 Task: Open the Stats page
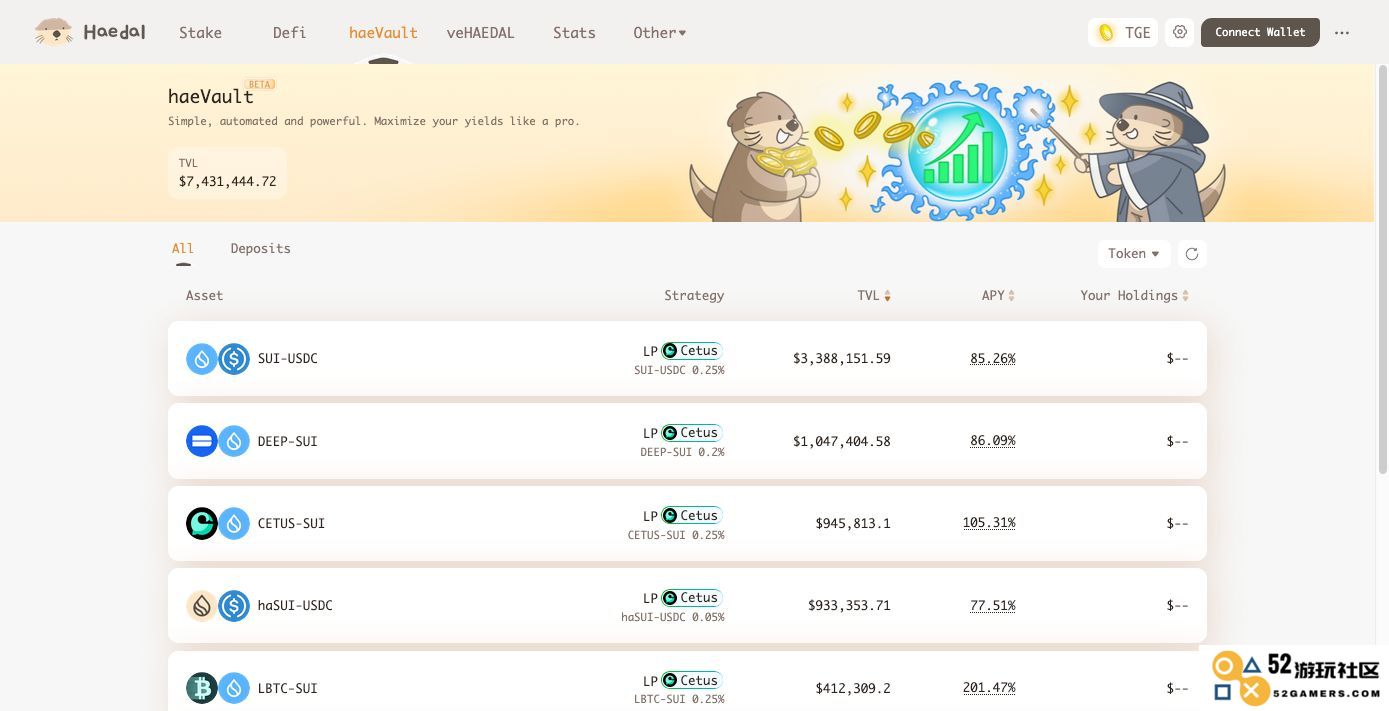574,33
